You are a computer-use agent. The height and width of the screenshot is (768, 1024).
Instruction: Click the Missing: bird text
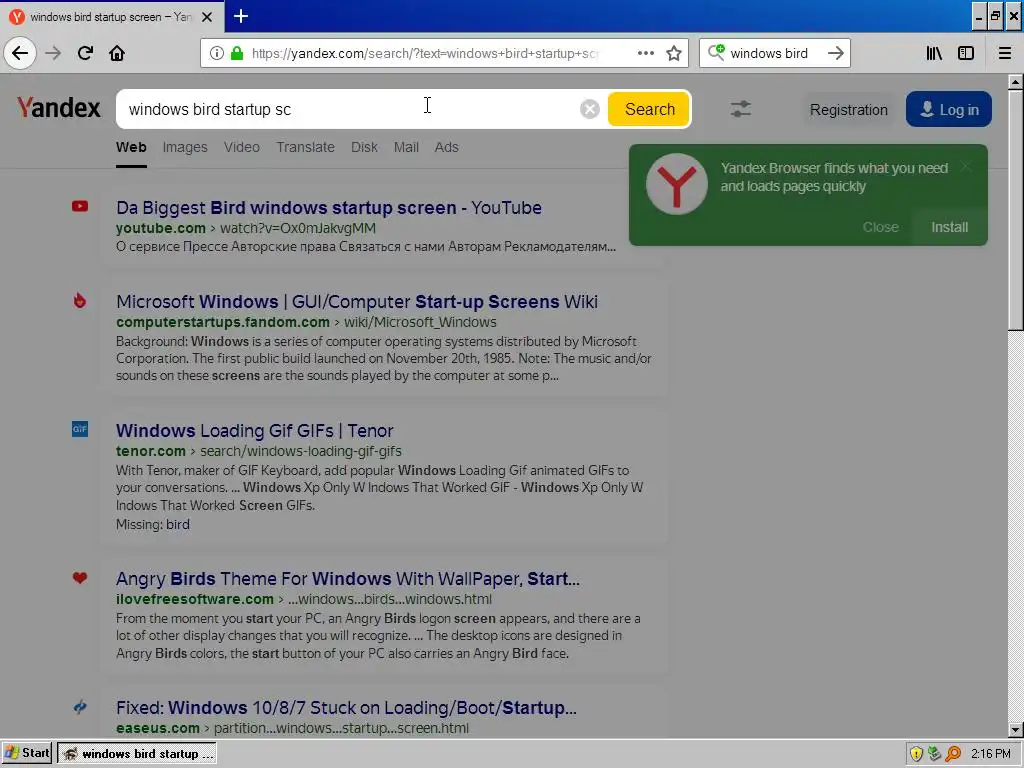tap(153, 524)
